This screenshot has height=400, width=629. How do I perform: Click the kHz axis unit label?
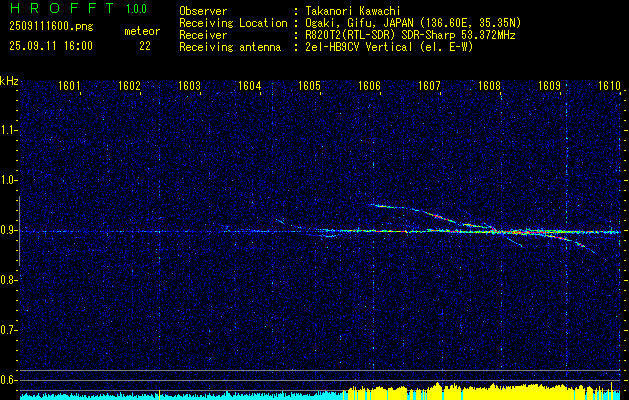9,81
